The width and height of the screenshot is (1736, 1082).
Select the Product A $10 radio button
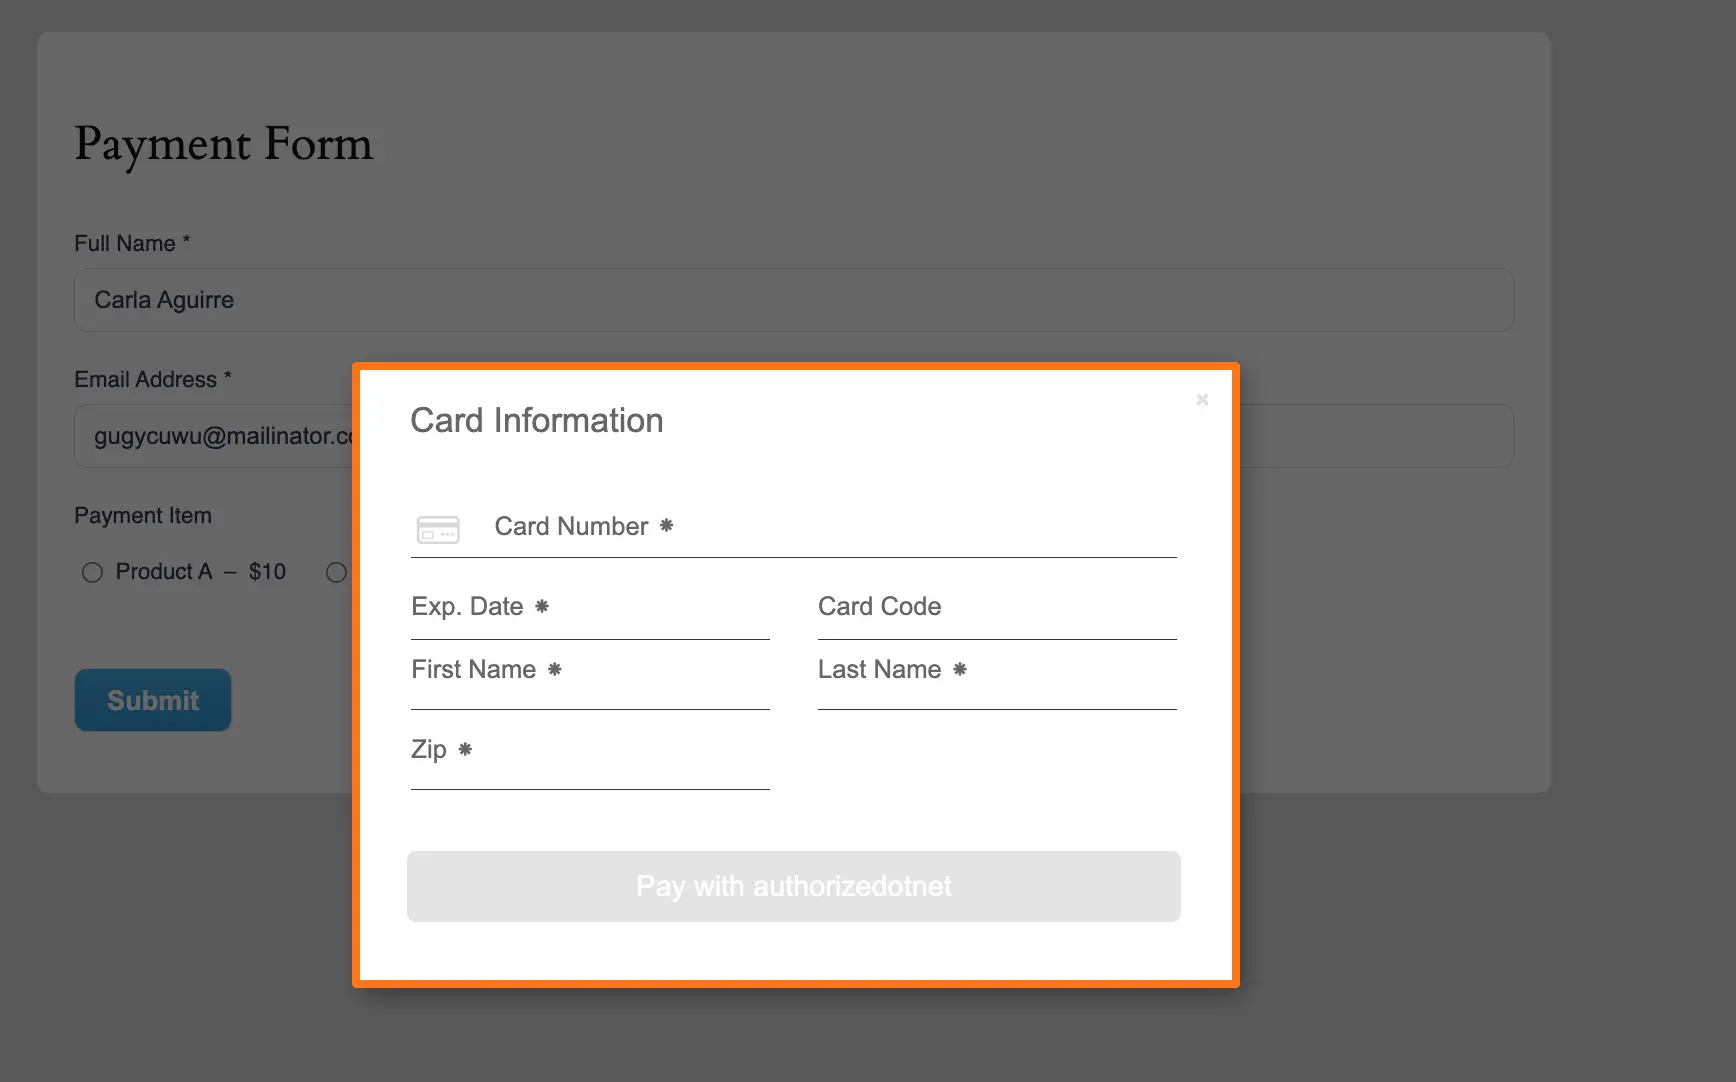pos(92,572)
